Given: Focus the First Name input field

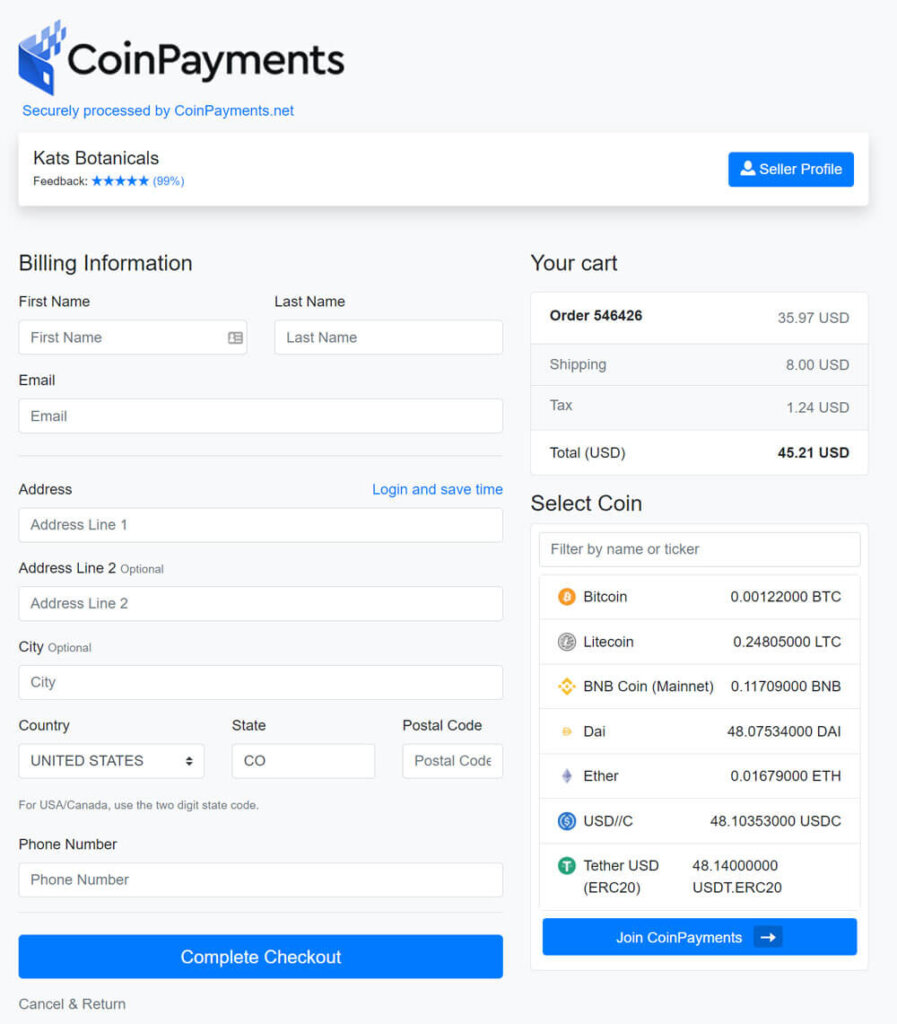Looking at the screenshot, I should [133, 338].
